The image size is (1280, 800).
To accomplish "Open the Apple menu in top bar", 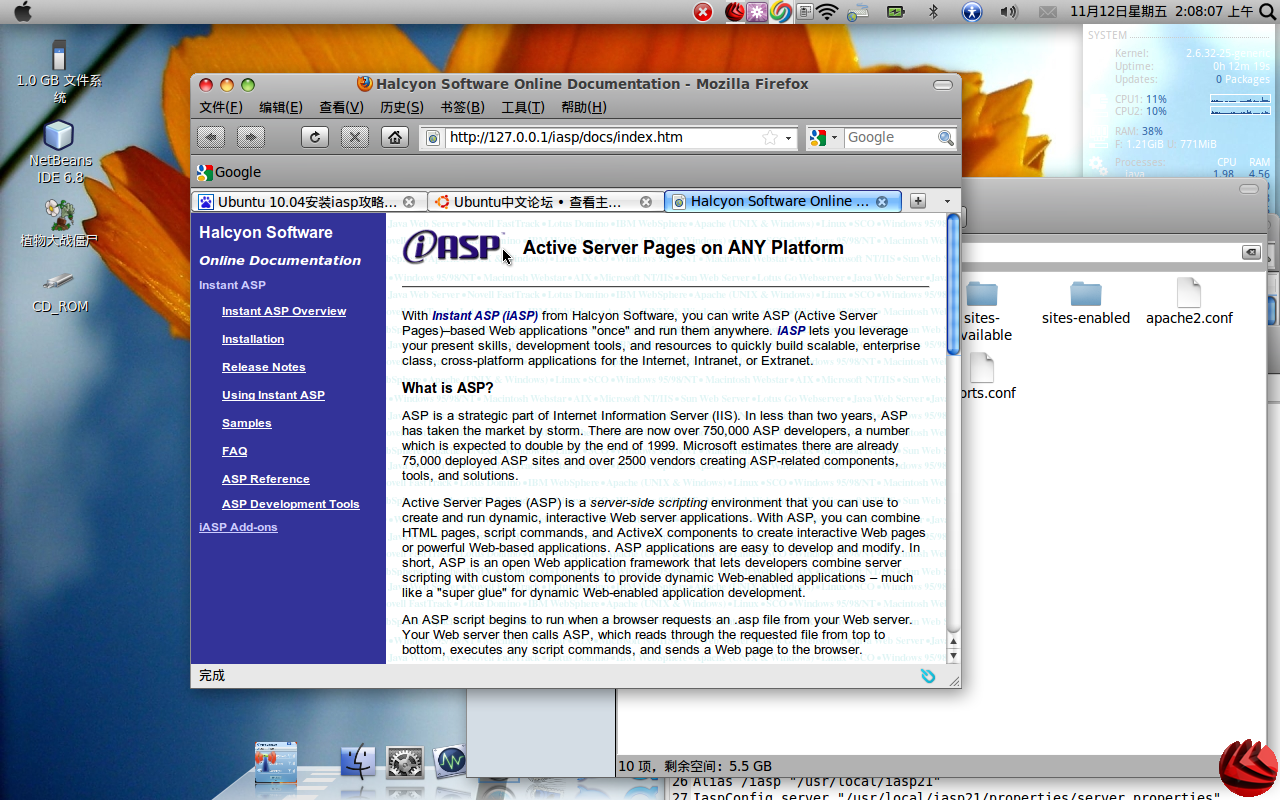I will (21, 12).
